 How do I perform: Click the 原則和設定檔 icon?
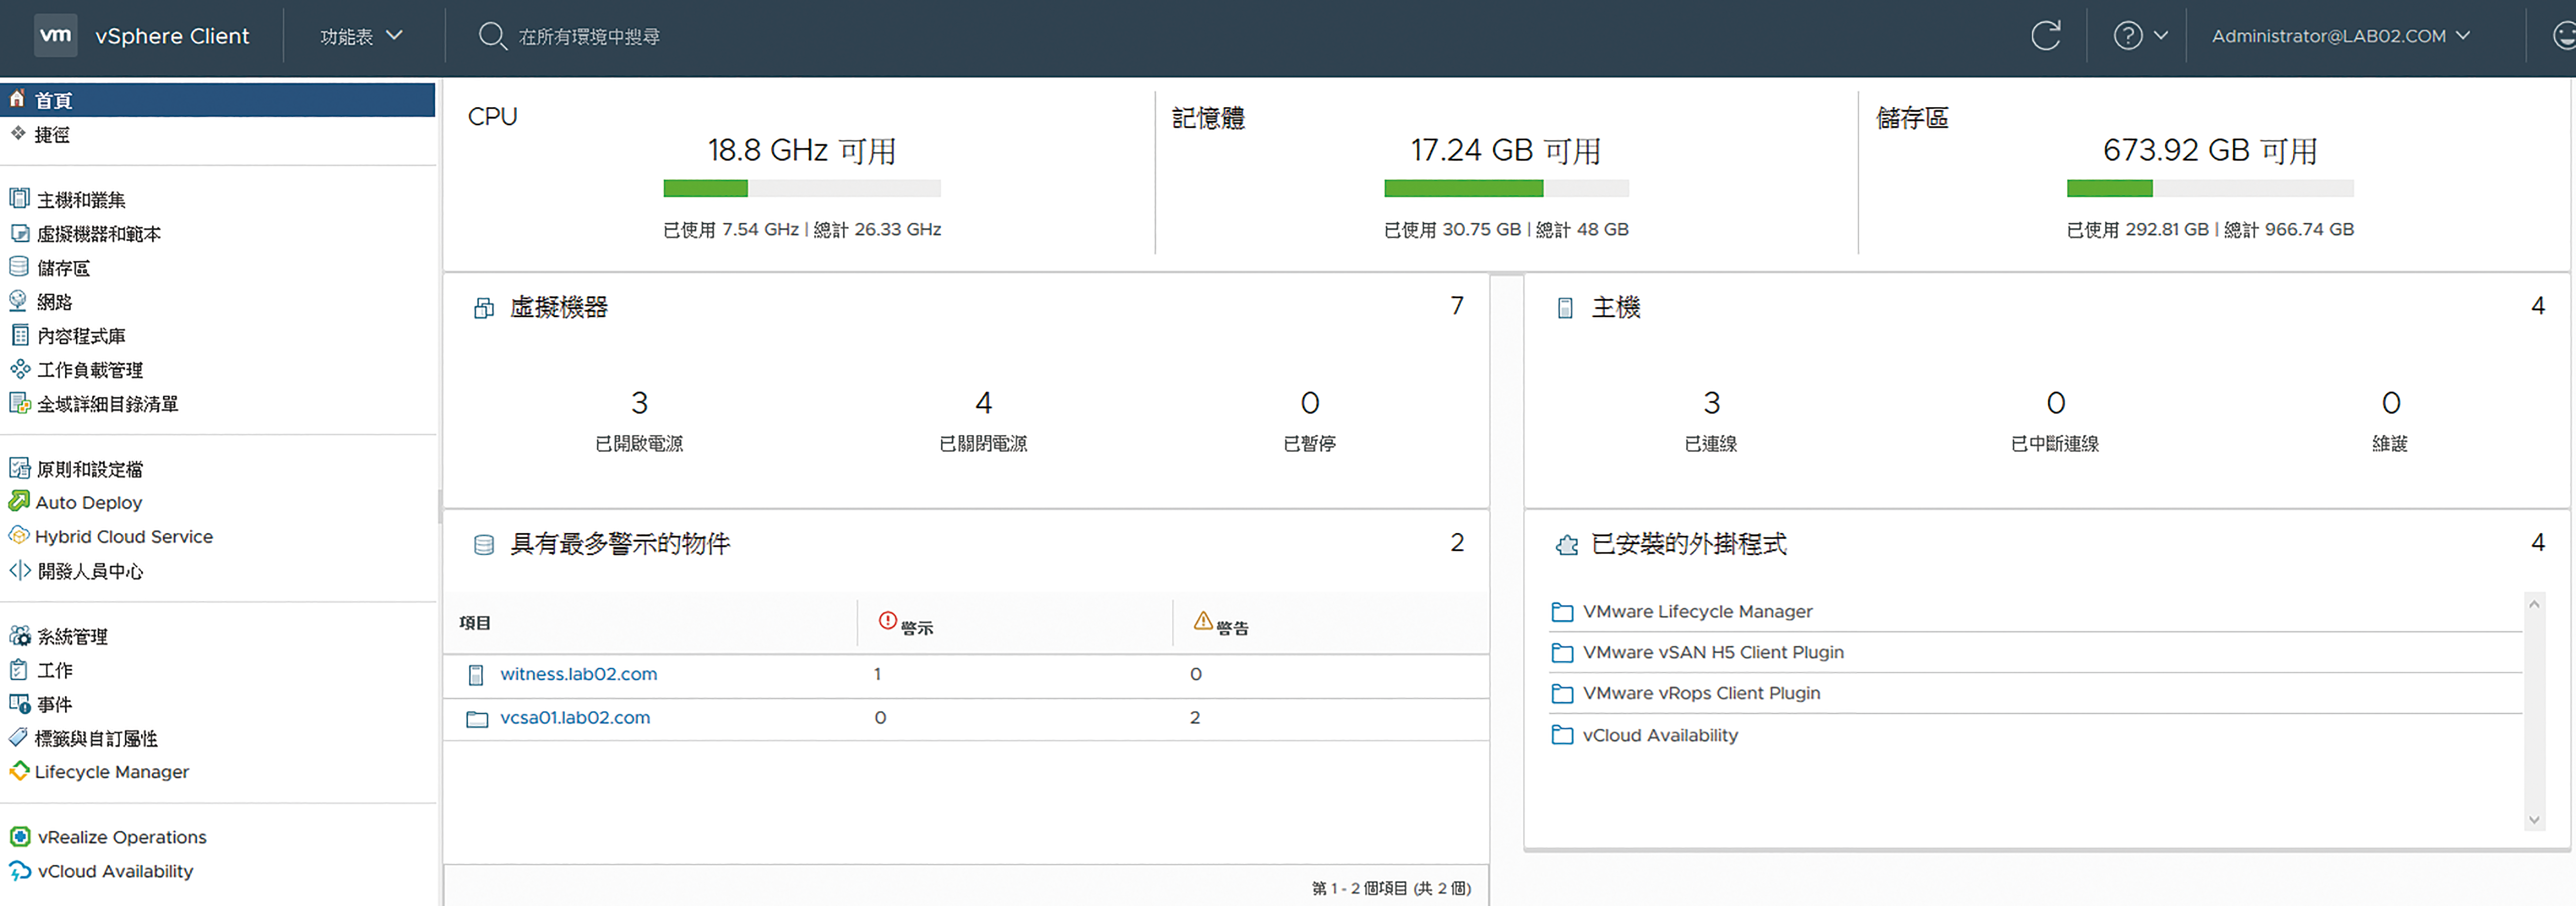[19, 468]
